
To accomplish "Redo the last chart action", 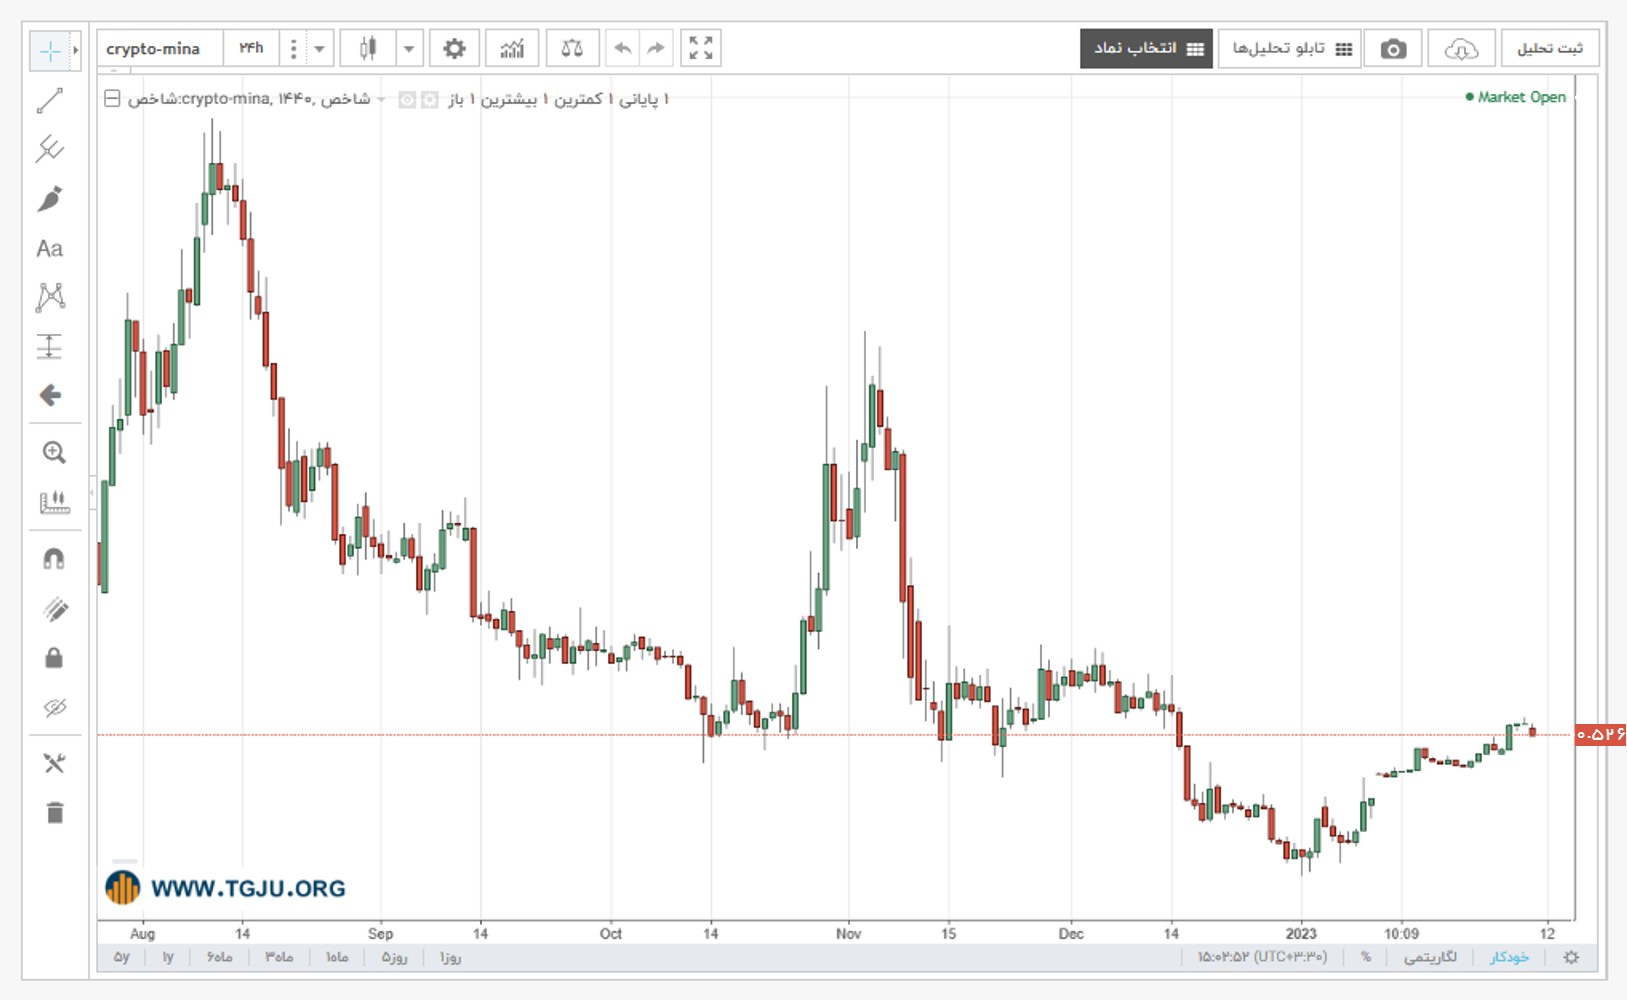I will (x=656, y=48).
